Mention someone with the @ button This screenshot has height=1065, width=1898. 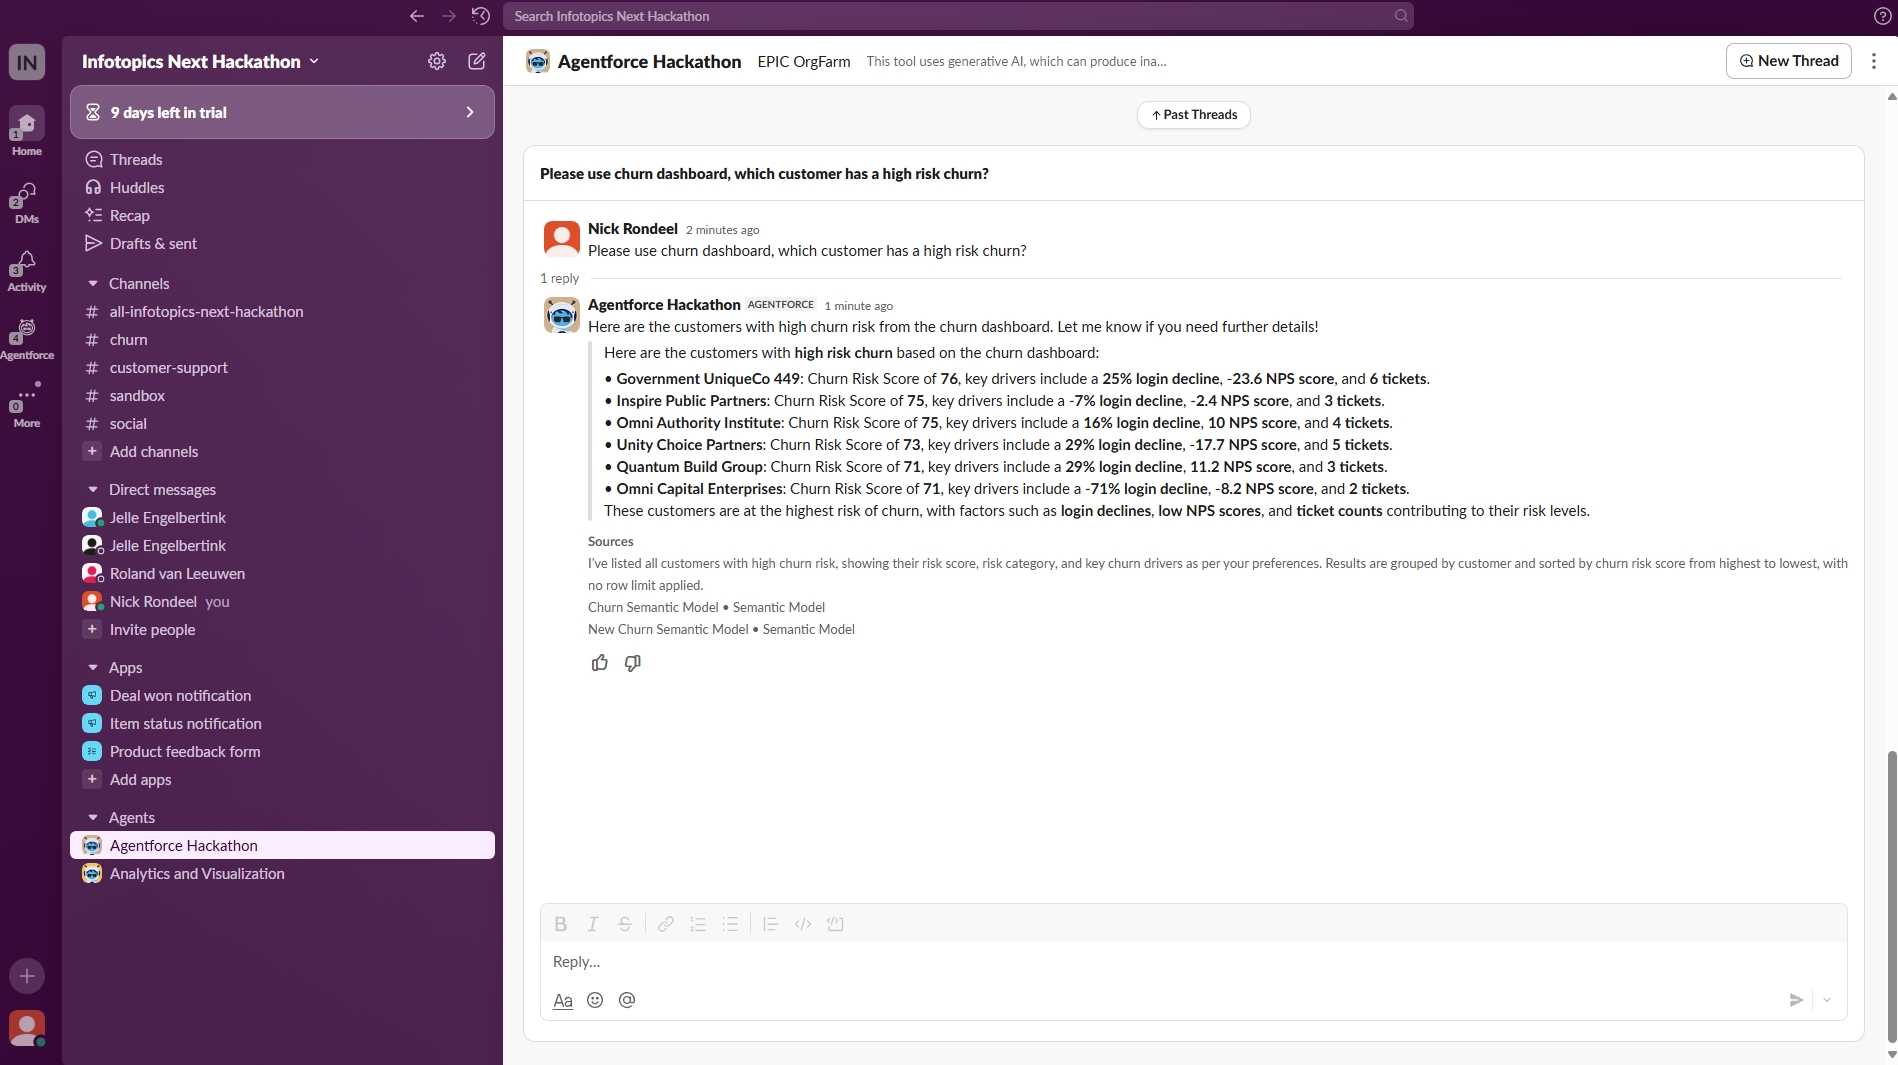pyautogui.click(x=627, y=1000)
